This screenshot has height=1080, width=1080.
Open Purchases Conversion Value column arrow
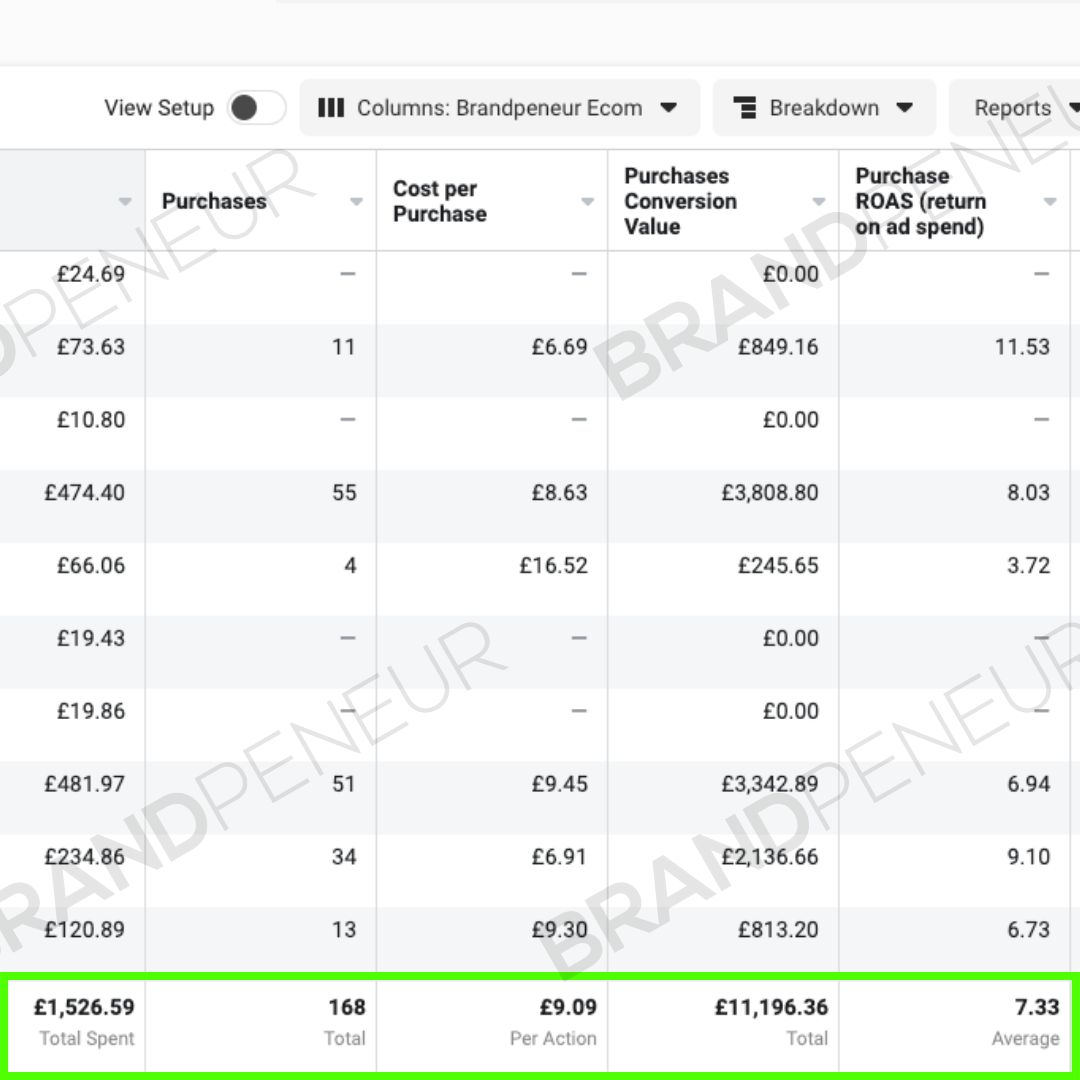pyautogui.click(x=819, y=201)
